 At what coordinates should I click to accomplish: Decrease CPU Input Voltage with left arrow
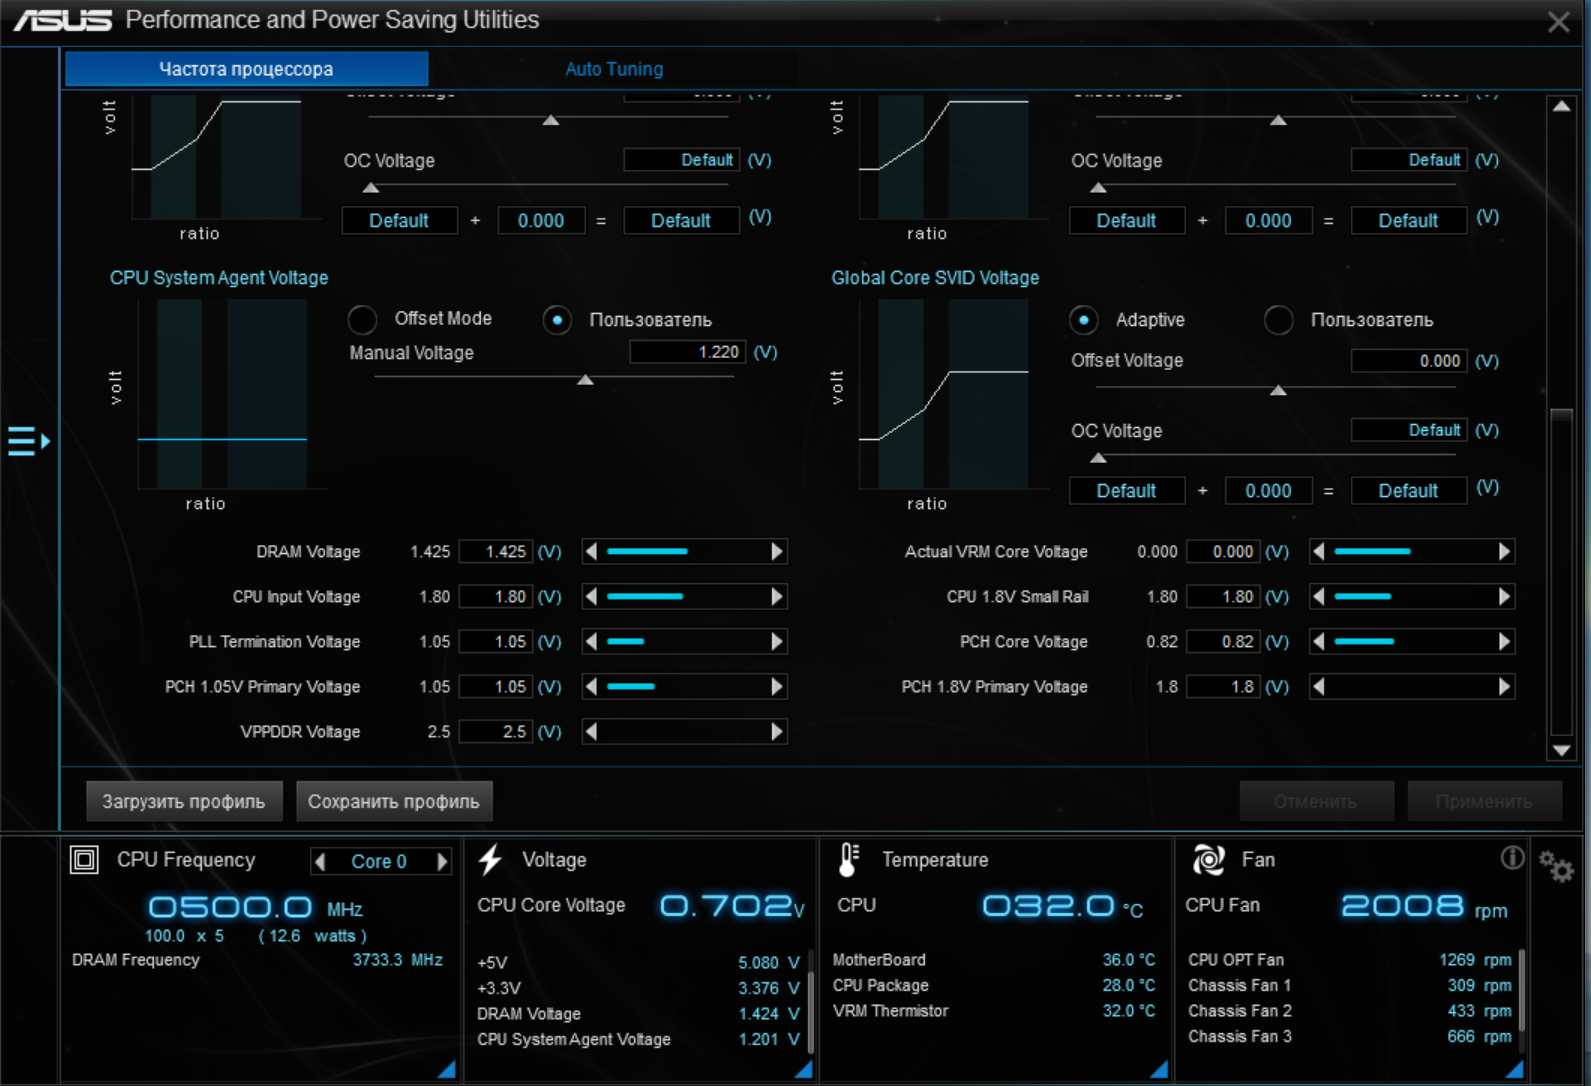click(591, 597)
